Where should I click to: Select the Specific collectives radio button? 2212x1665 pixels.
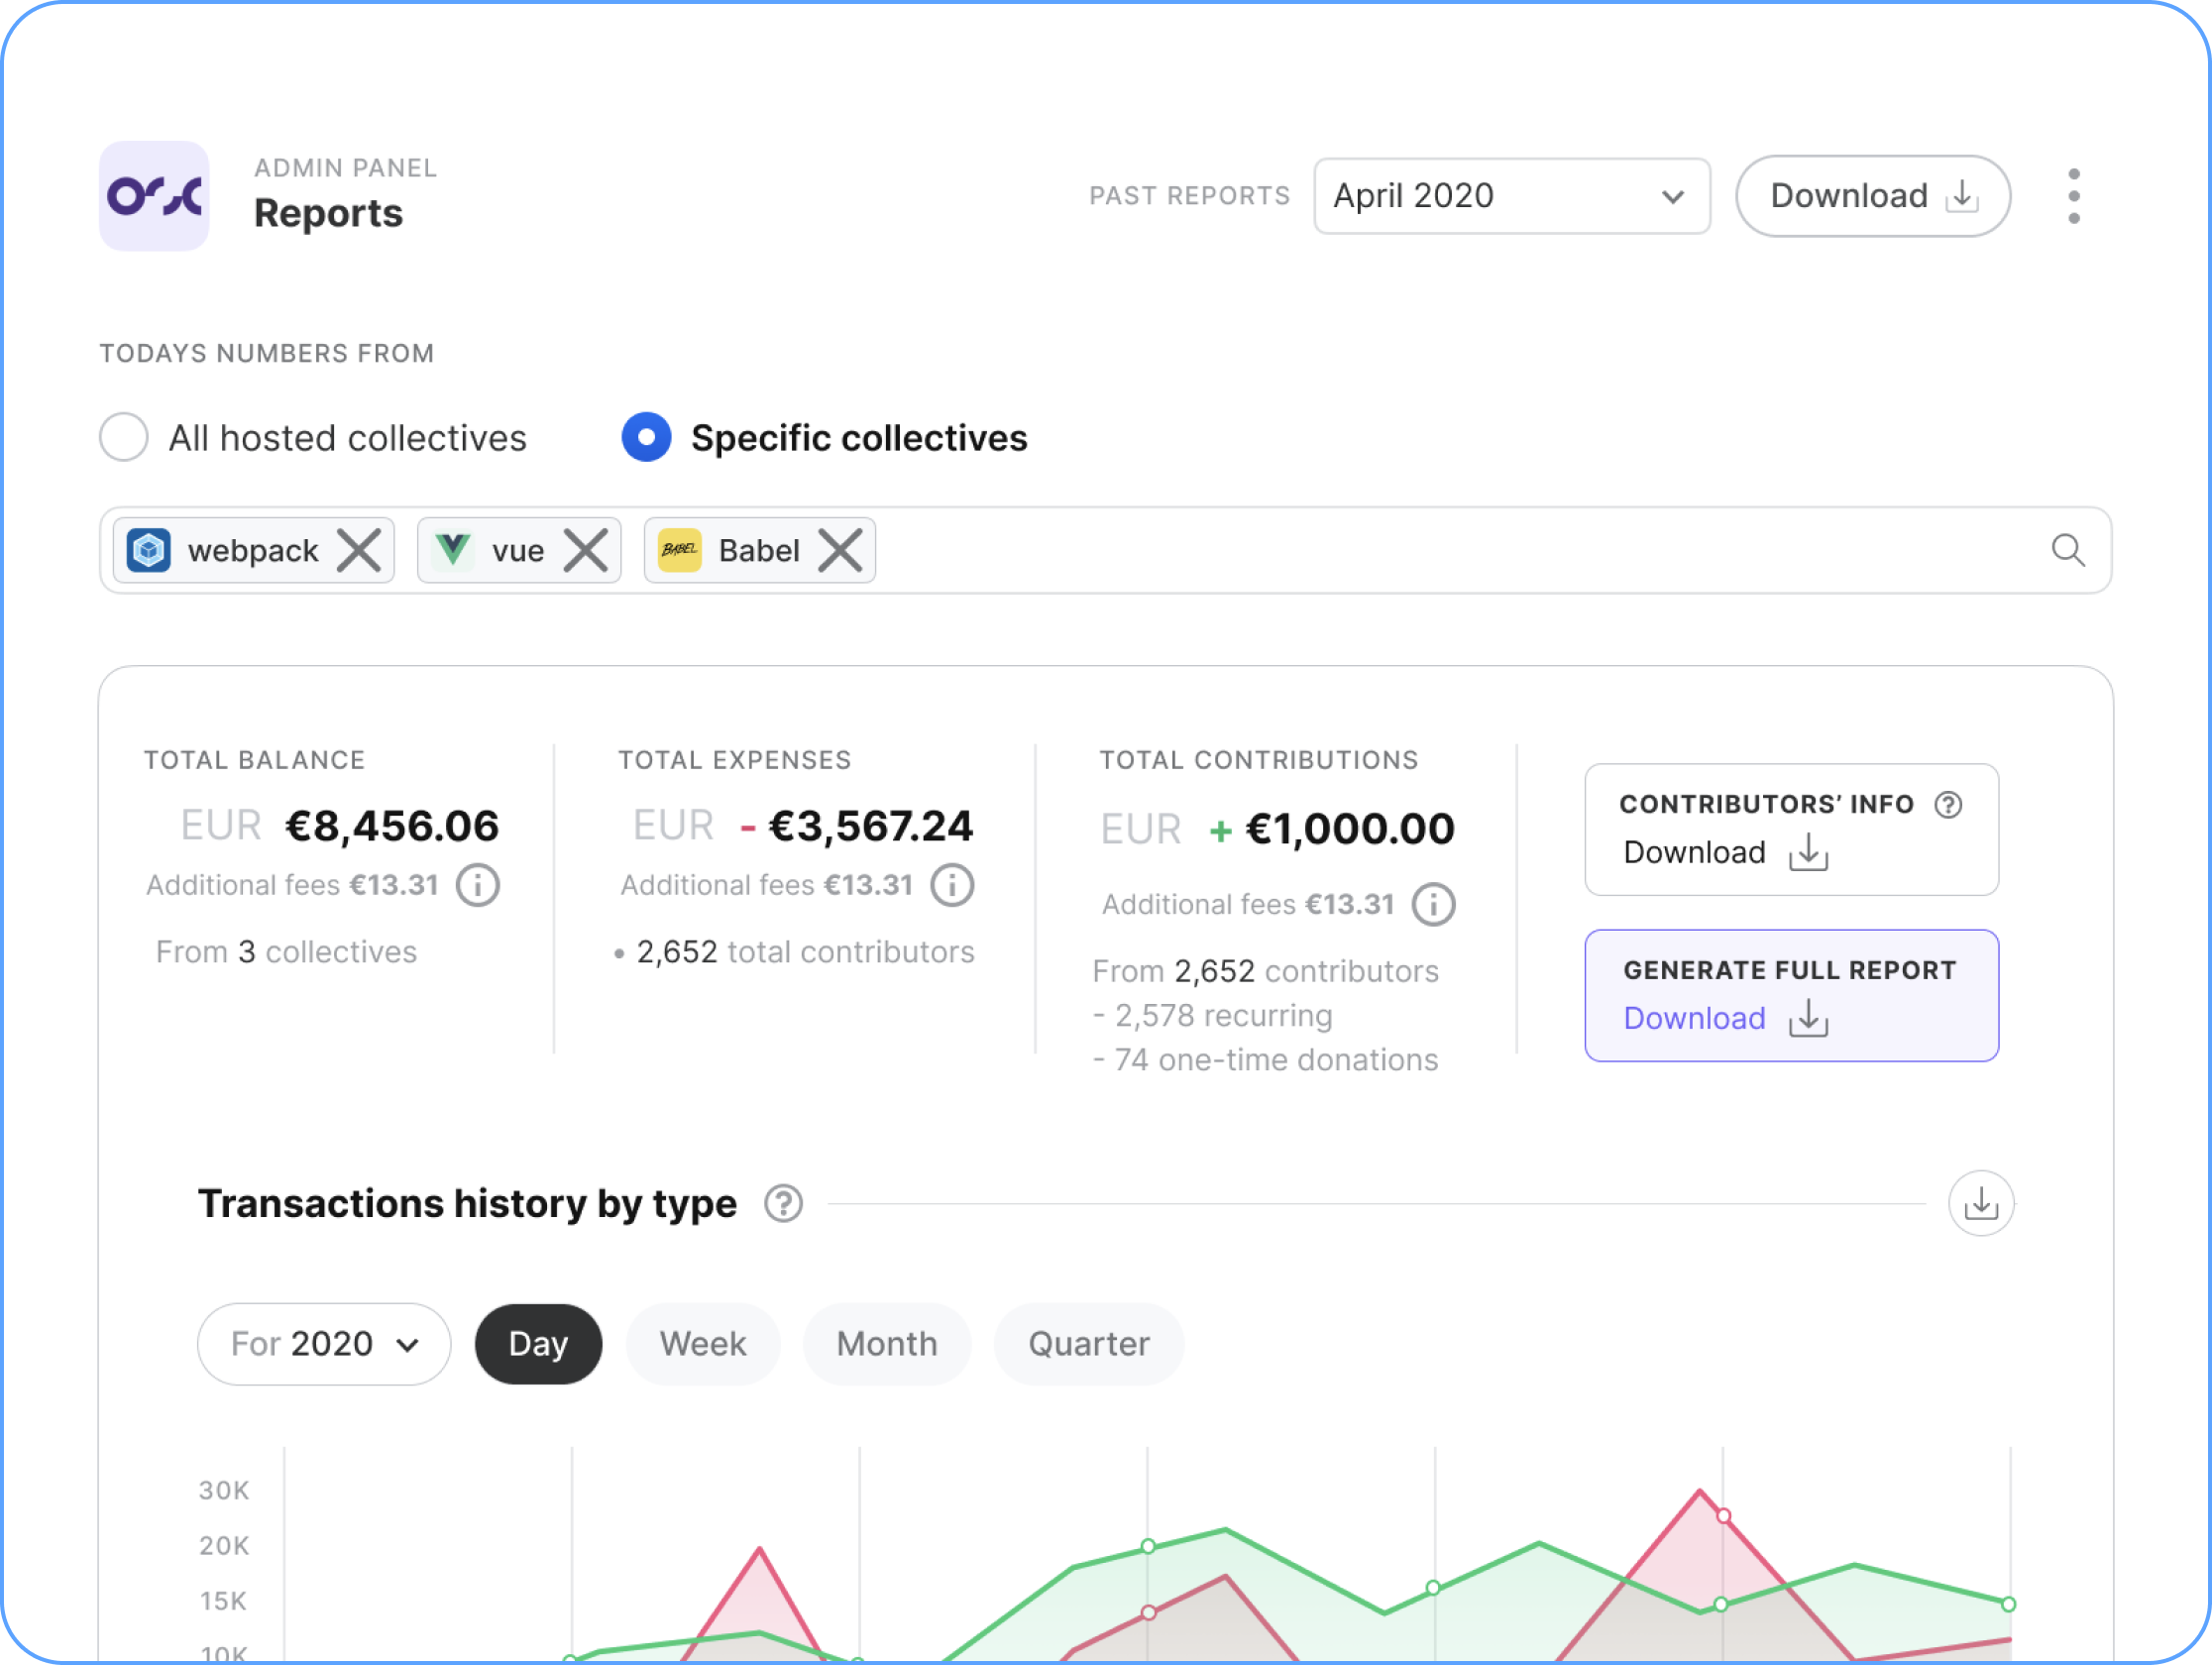click(646, 437)
